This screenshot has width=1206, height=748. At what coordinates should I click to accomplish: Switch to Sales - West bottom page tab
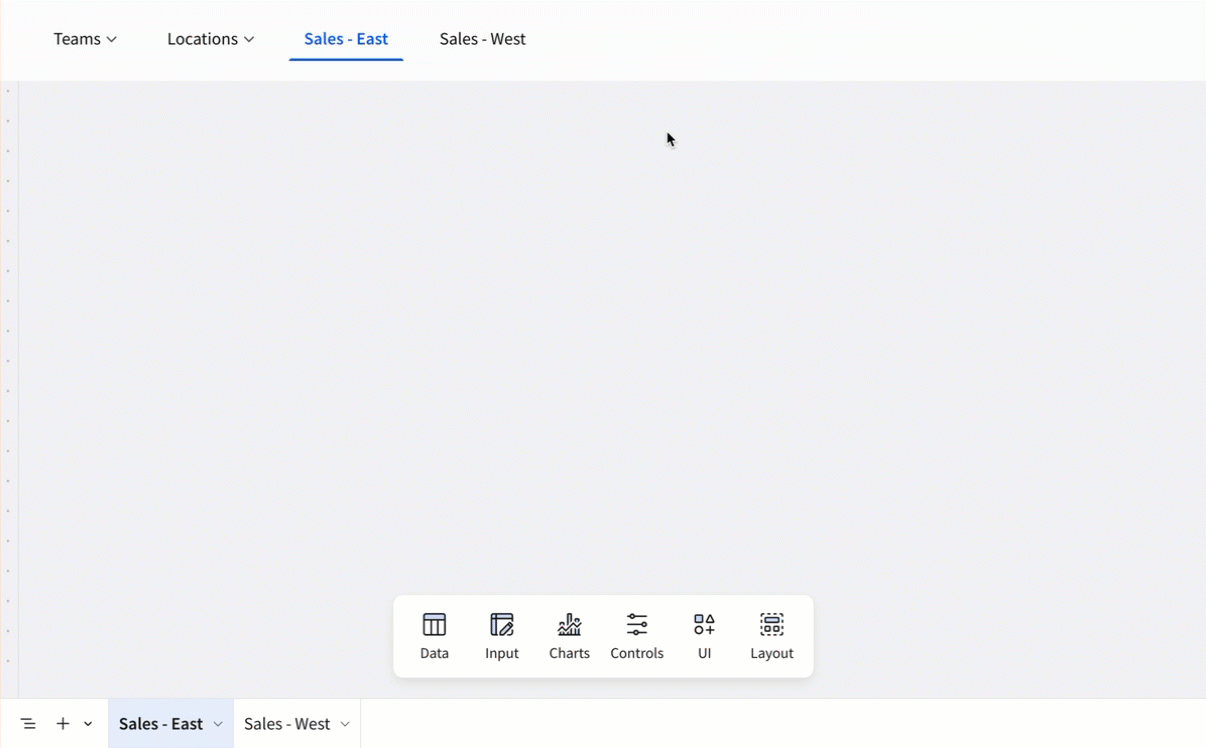pos(287,724)
